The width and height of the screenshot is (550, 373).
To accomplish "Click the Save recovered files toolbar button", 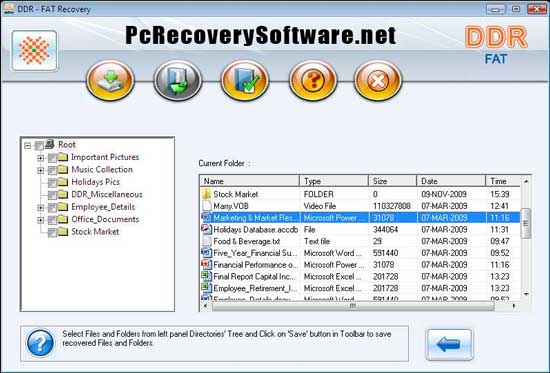I will coord(110,81).
